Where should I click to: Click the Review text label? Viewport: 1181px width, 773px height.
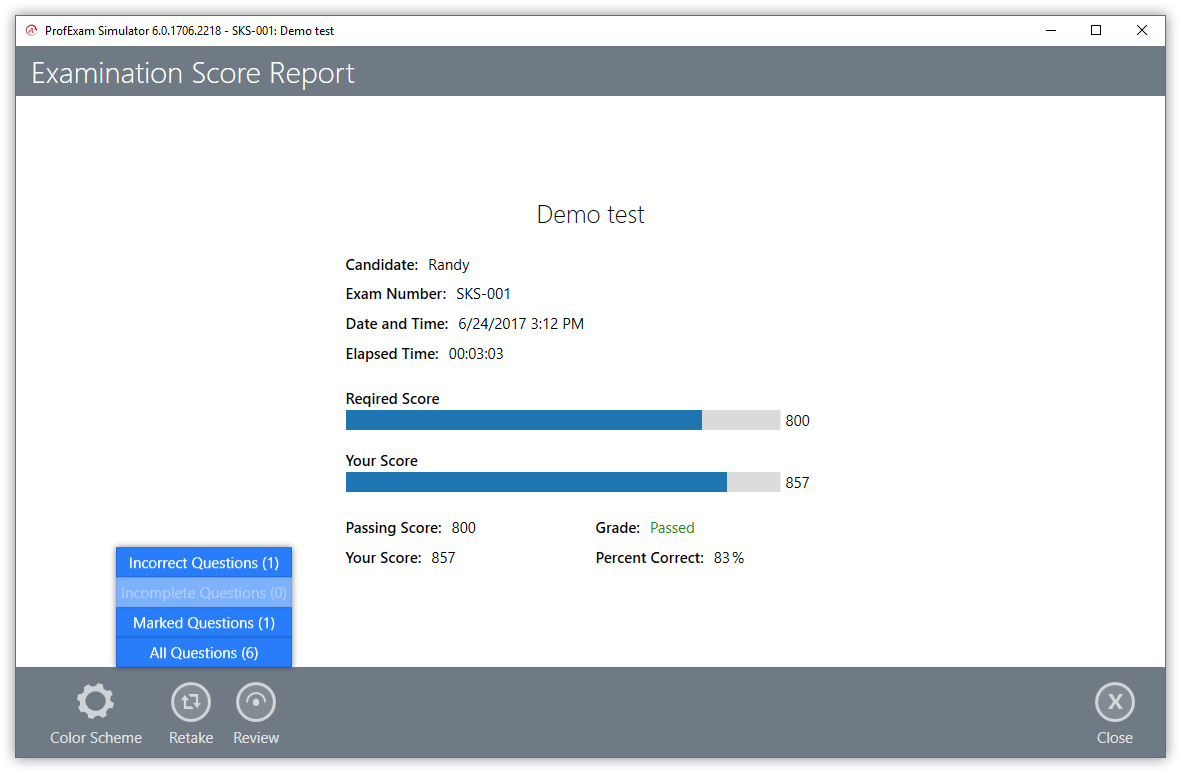[256, 738]
